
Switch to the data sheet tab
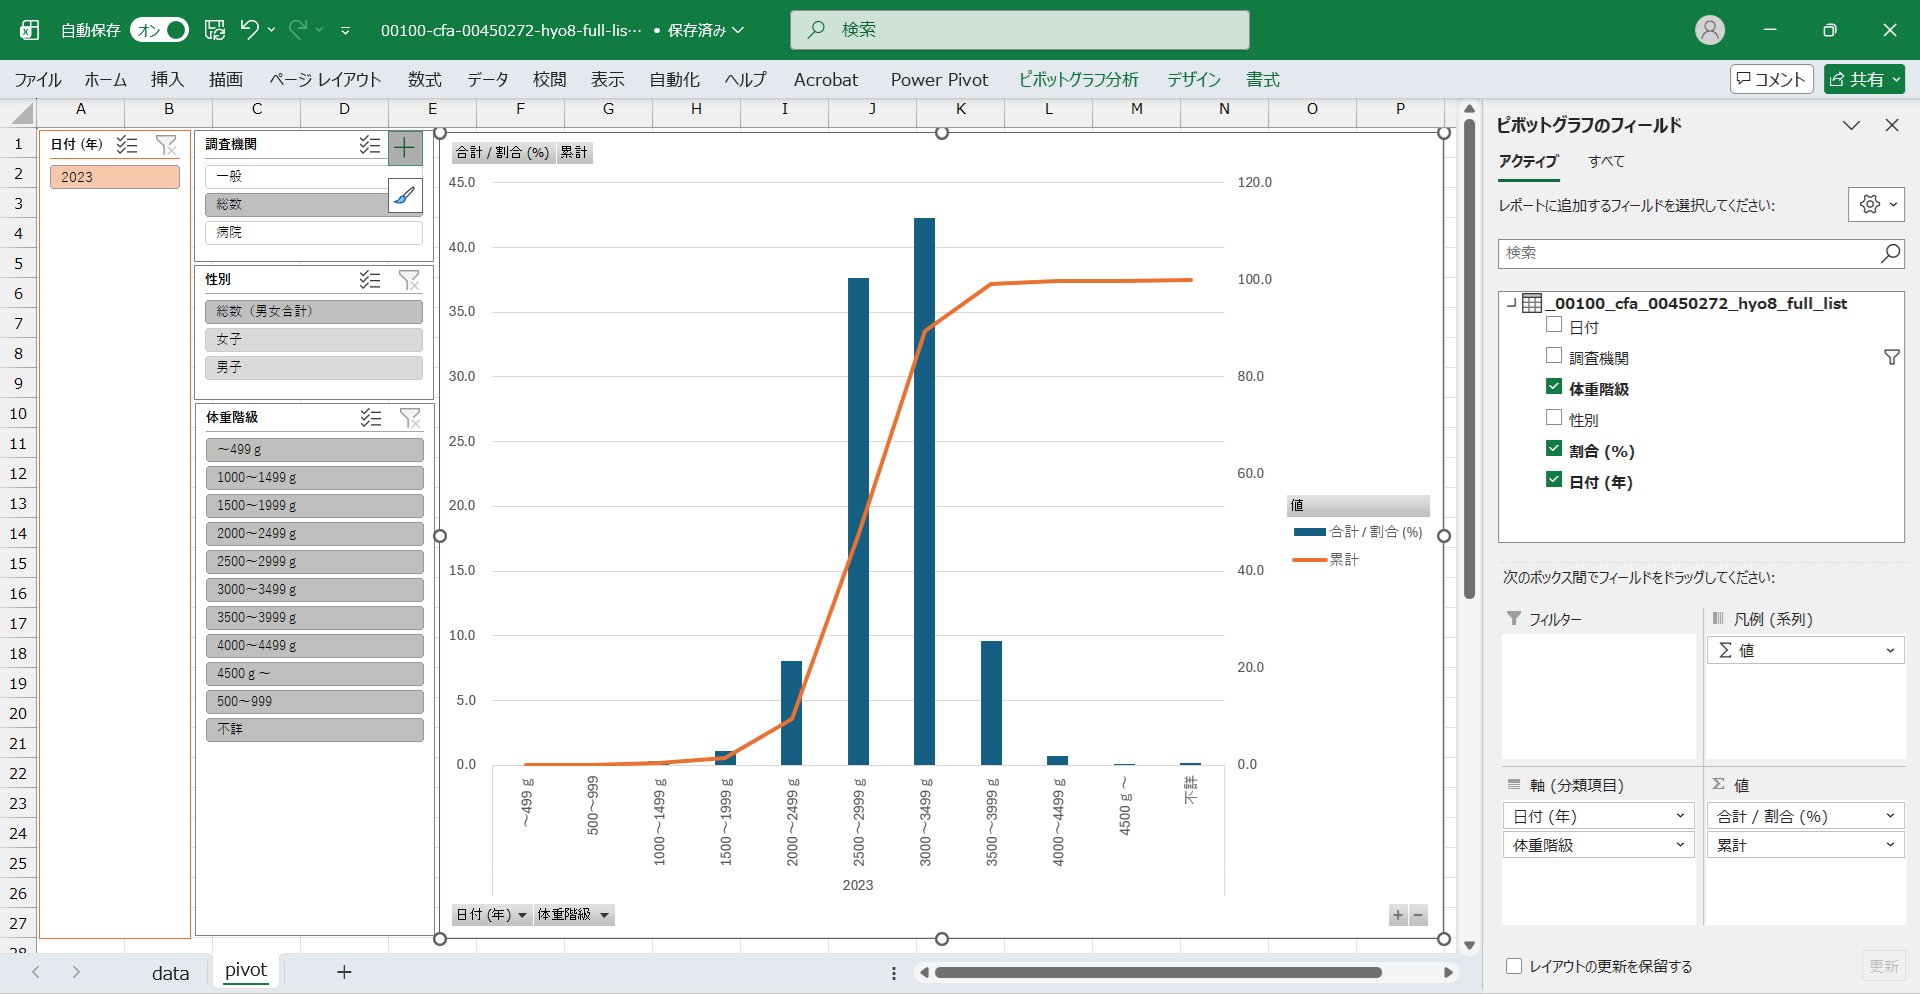170,973
